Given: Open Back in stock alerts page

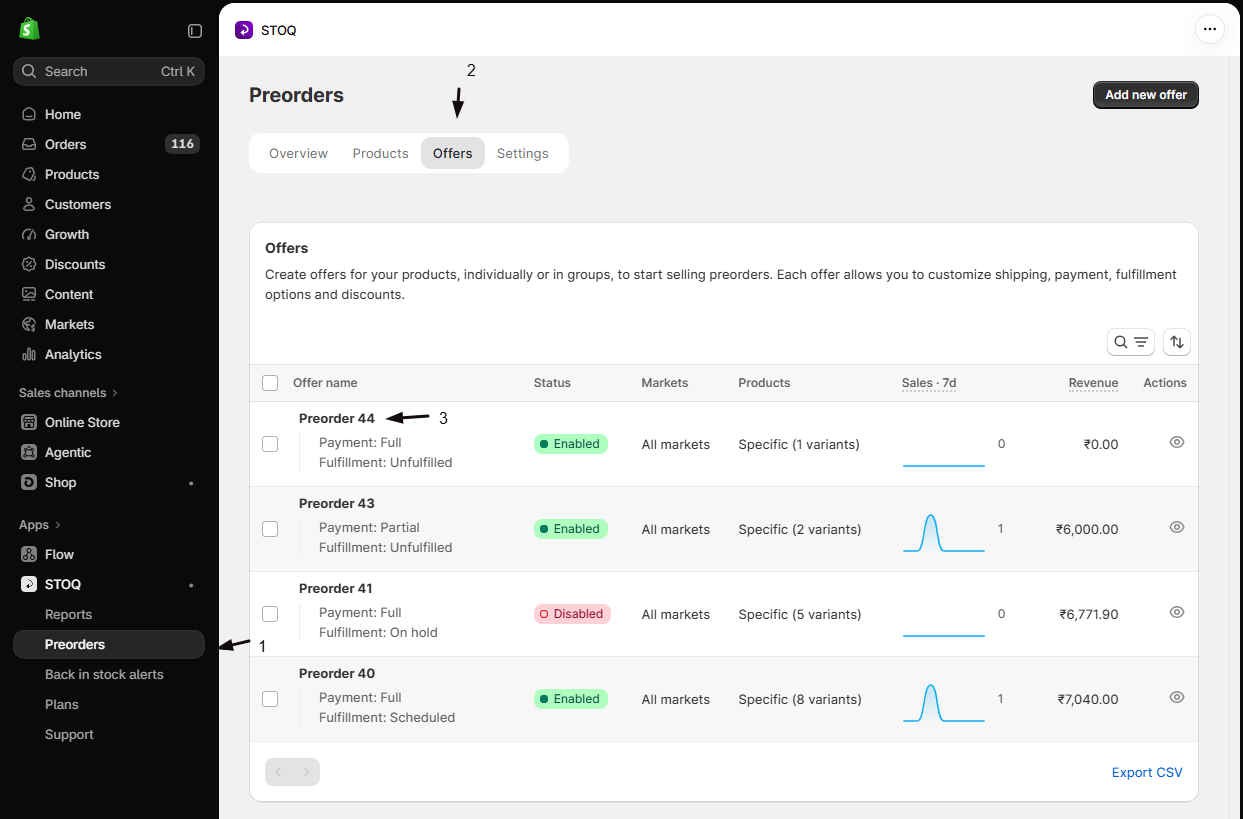Looking at the screenshot, I should tap(104, 674).
